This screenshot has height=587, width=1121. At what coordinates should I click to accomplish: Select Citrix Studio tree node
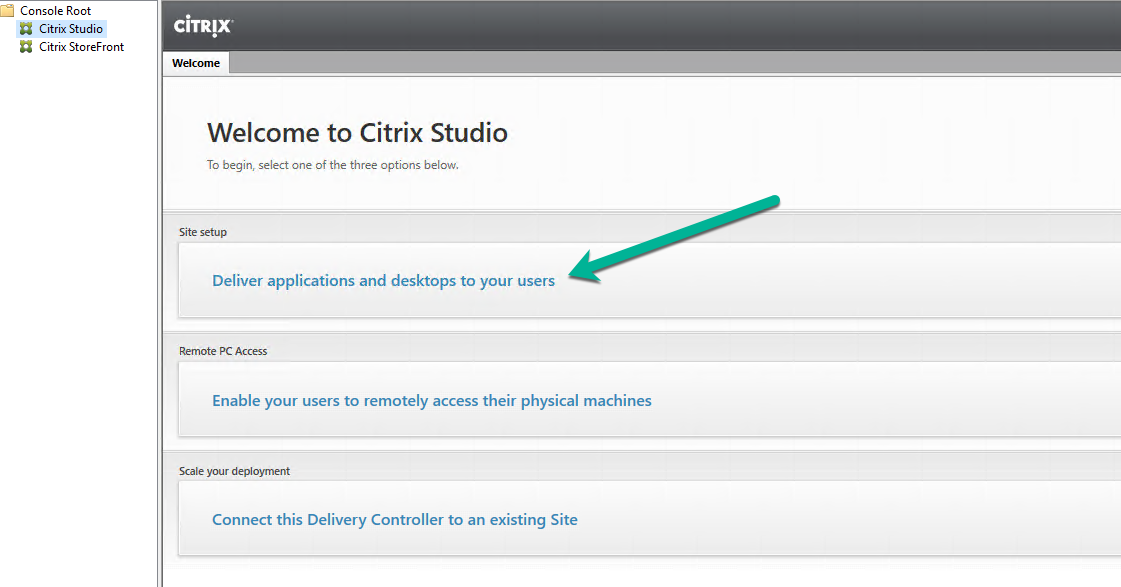coord(71,29)
